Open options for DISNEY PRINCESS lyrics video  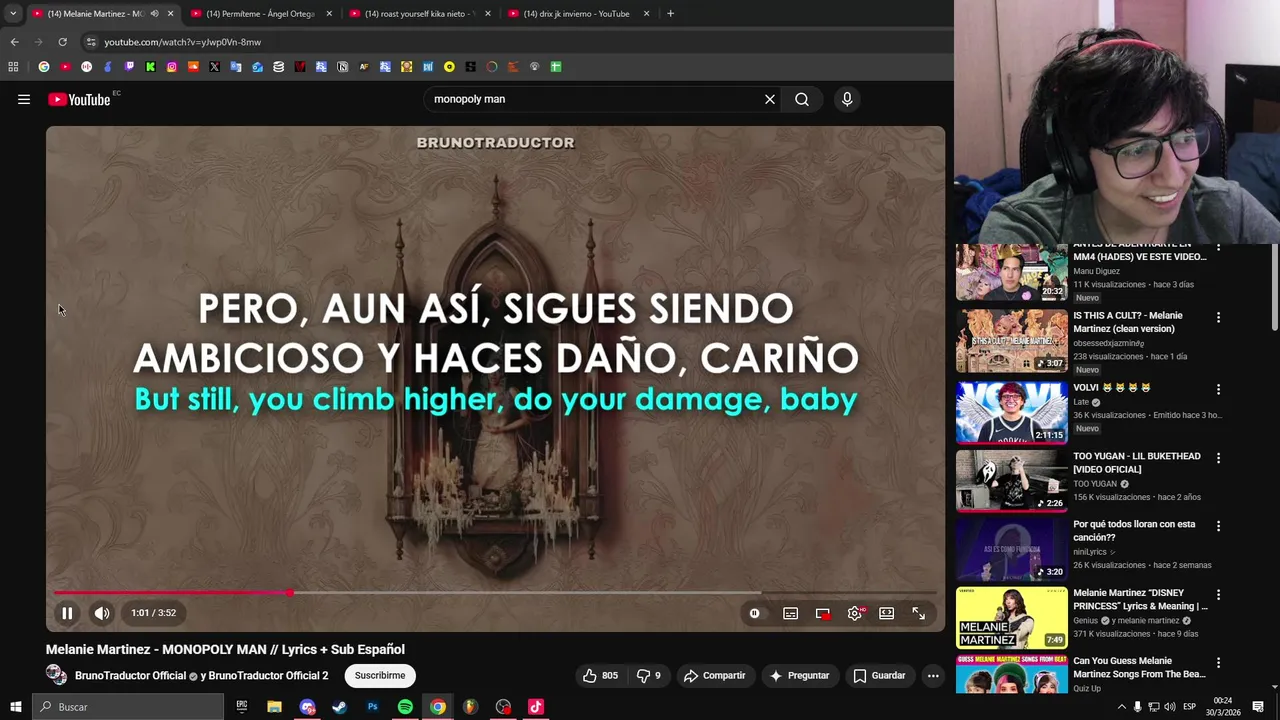(x=1218, y=594)
